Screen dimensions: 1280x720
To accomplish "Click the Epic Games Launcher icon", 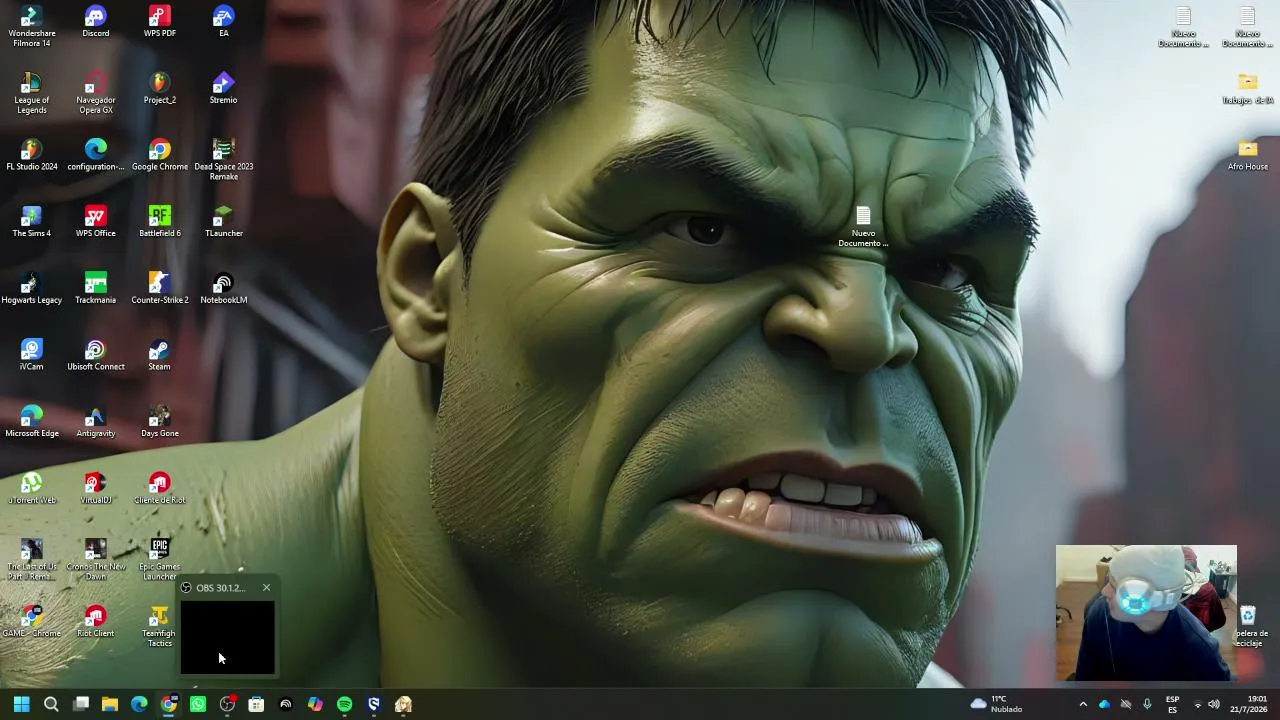I will pos(160,560).
